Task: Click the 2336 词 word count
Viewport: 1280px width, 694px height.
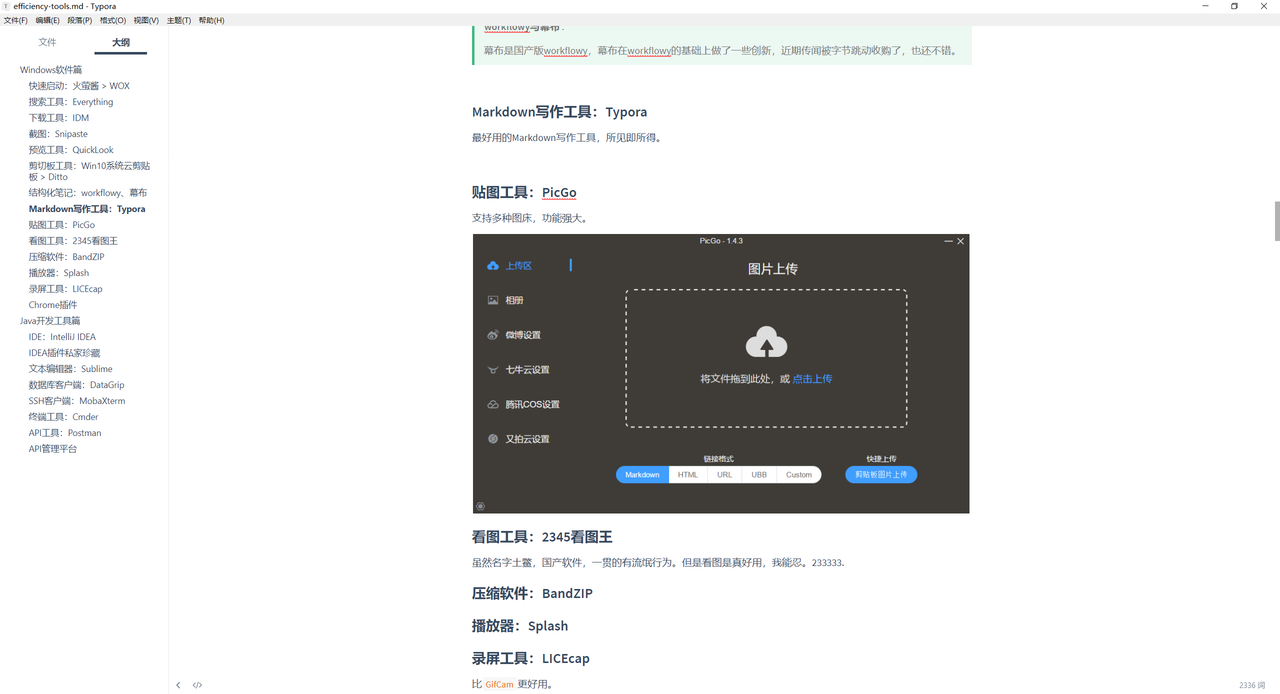Action: tap(1252, 685)
